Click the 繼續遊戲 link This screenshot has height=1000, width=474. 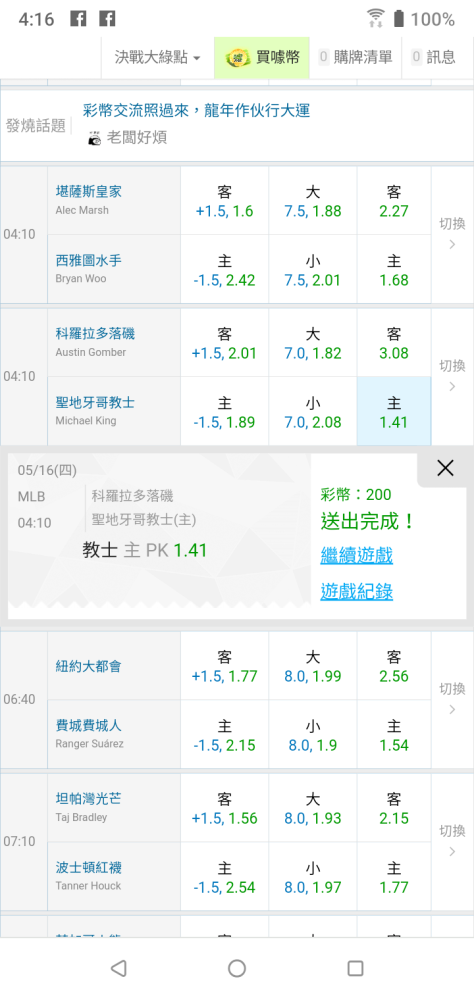[x=357, y=555]
